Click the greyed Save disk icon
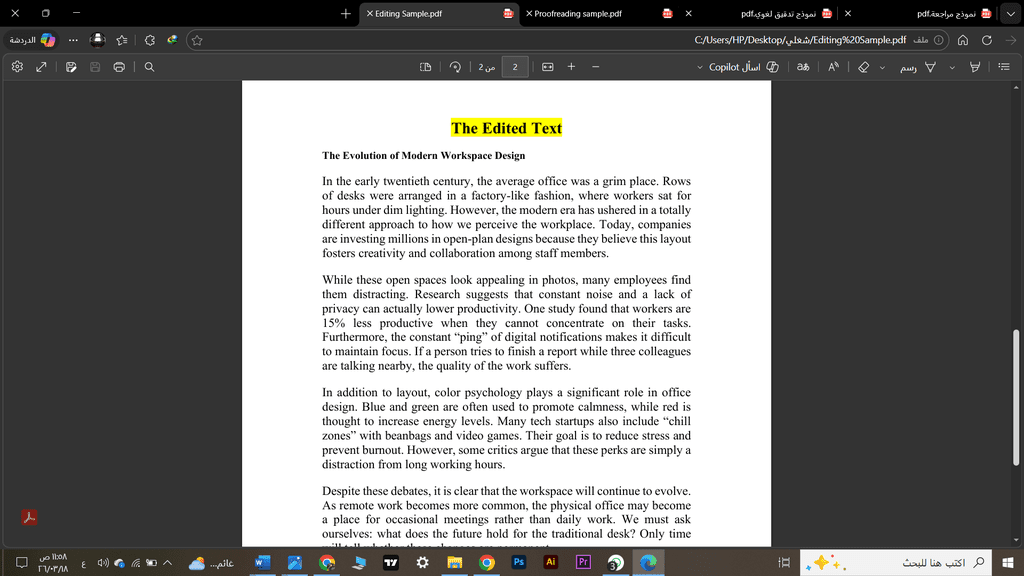Viewport: 1024px width, 576px height. click(95, 67)
